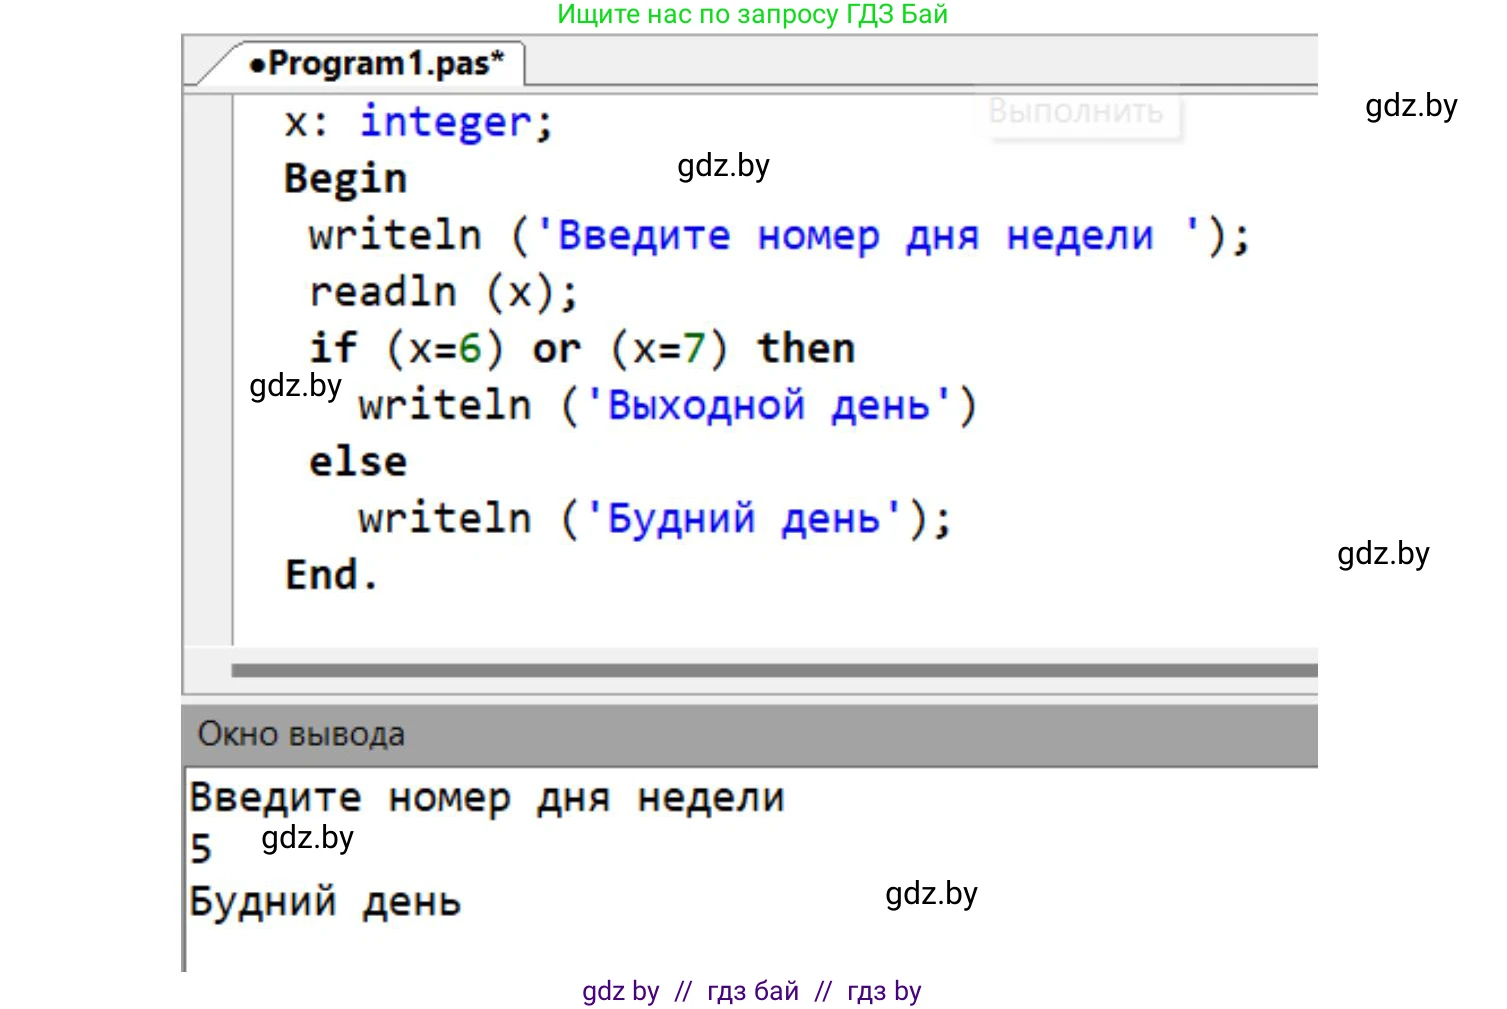Switch to the Program1.pas tab
The image size is (1507, 1009).
tap(378, 64)
